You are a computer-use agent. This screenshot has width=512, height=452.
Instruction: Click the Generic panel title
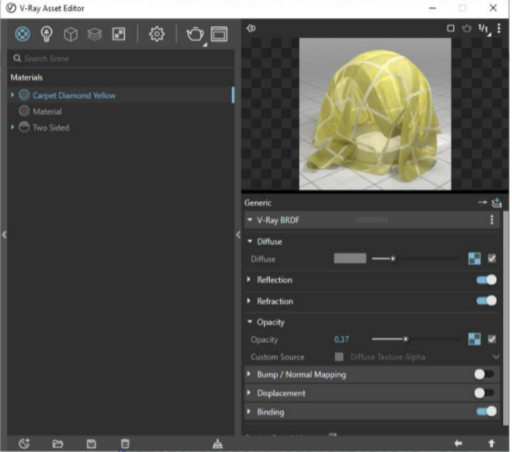(x=258, y=203)
